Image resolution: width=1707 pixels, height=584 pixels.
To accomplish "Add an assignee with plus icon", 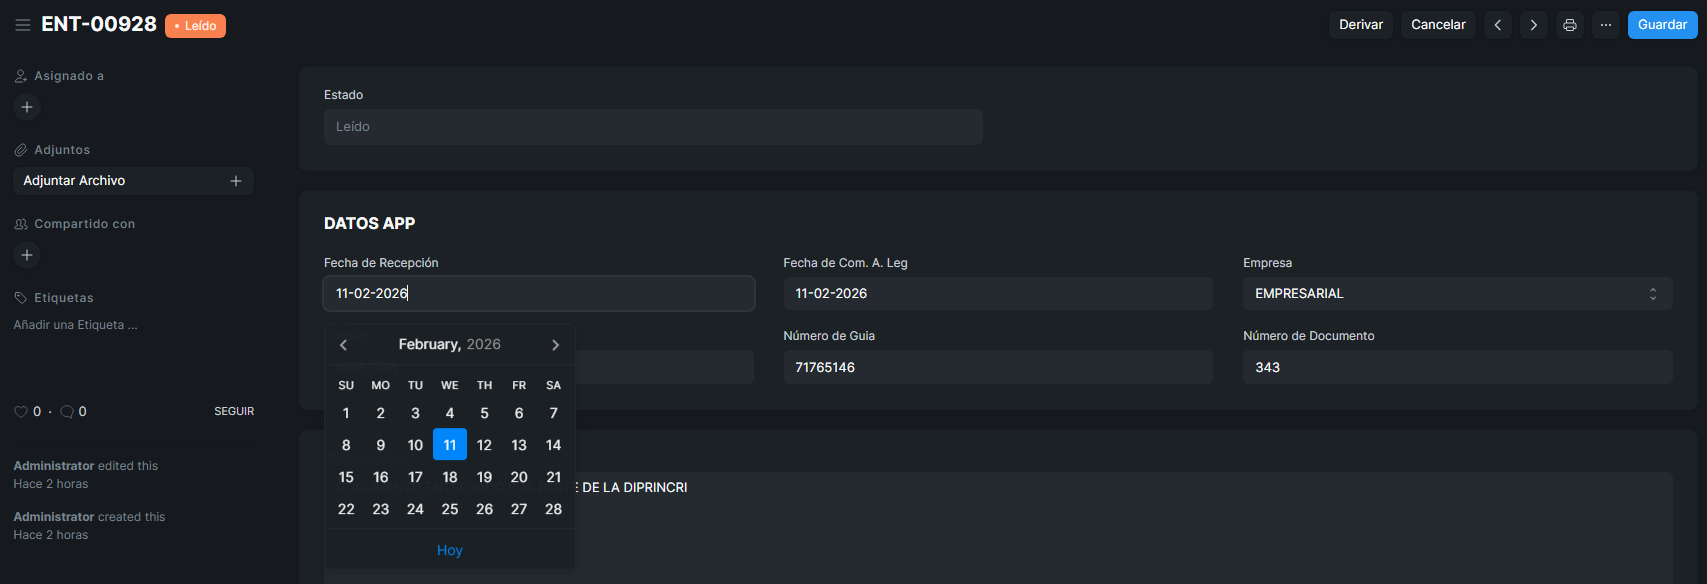I will click(27, 107).
